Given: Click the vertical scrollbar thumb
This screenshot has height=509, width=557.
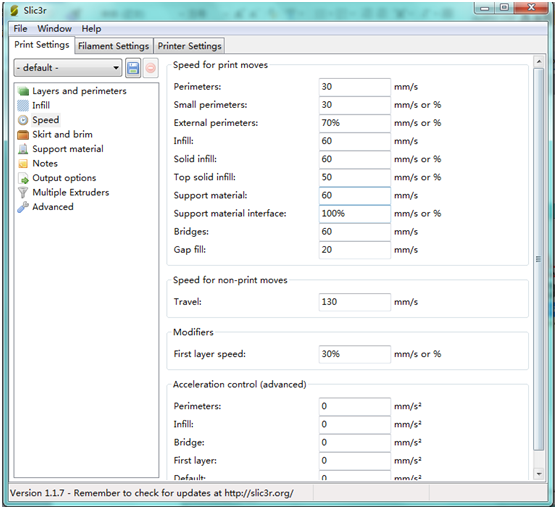Looking at the screenshot, I should click(539, 259).
